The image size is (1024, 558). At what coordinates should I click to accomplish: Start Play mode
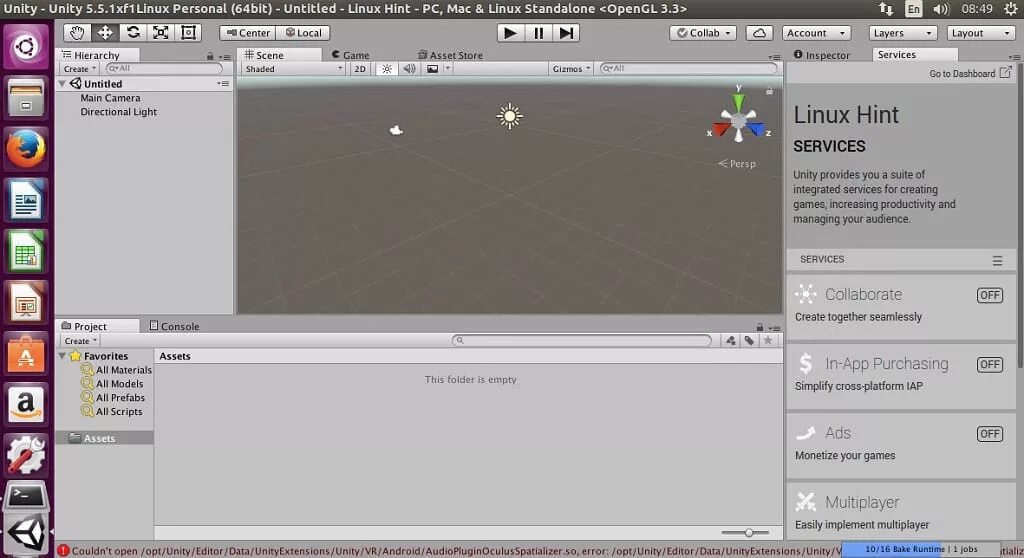510,33
